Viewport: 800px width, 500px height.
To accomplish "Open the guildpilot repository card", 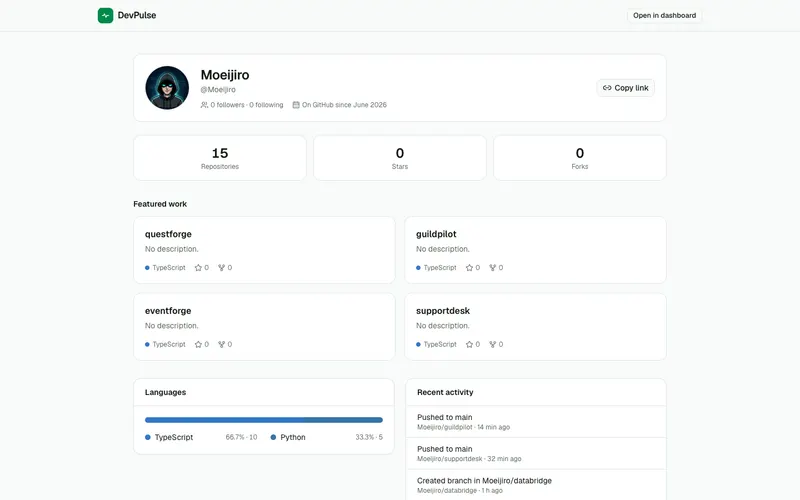I will click(535, 250).
